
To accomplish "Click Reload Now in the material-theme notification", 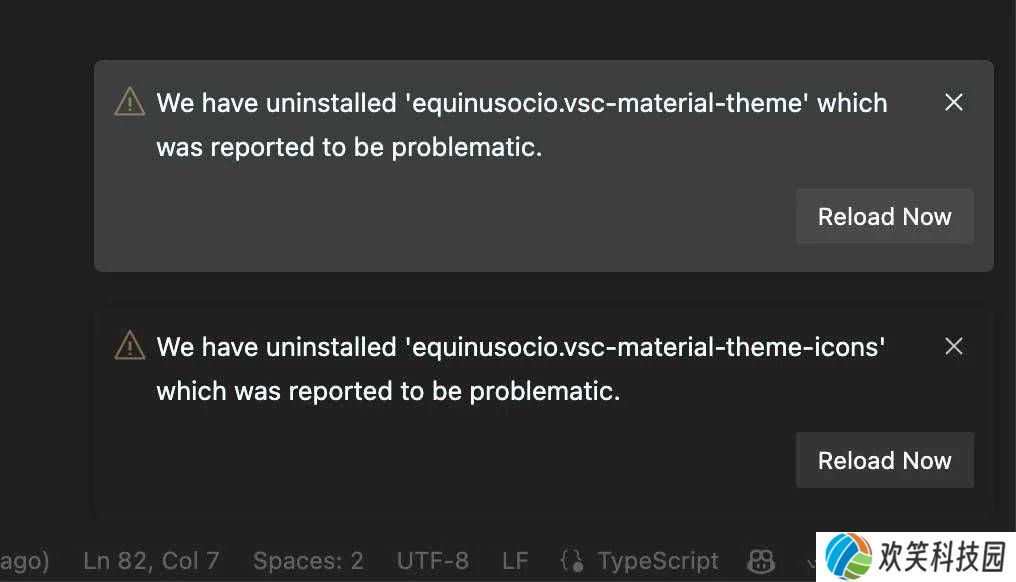I will 884,216.
